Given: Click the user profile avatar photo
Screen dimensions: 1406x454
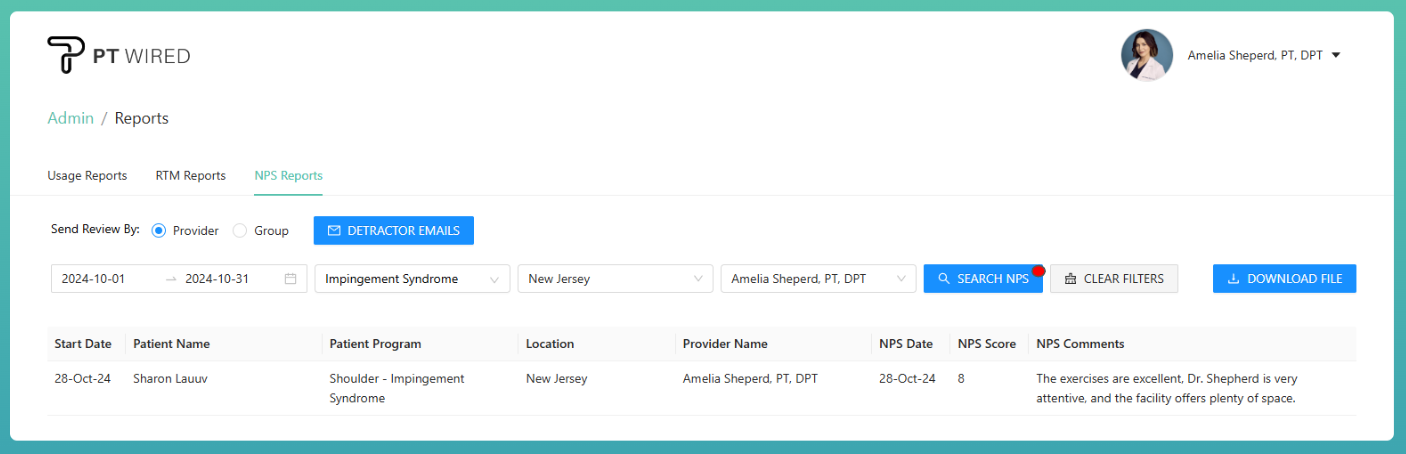Looking at the screenshot, I should [x=1146, y=55].
